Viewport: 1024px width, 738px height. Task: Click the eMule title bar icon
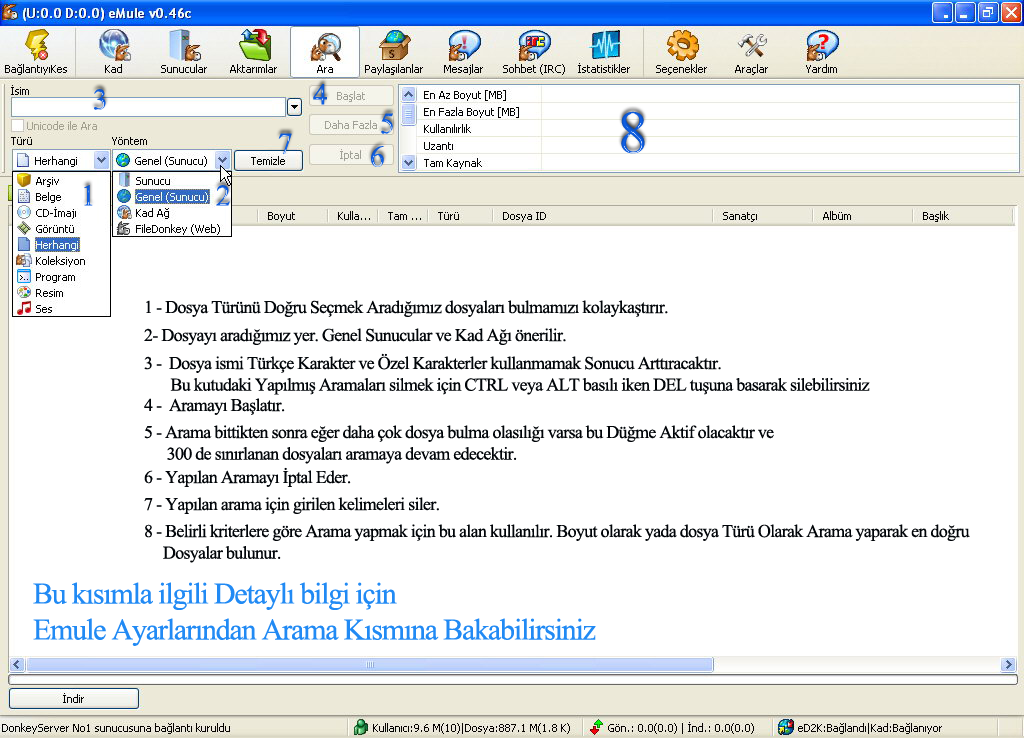[10, 12]
